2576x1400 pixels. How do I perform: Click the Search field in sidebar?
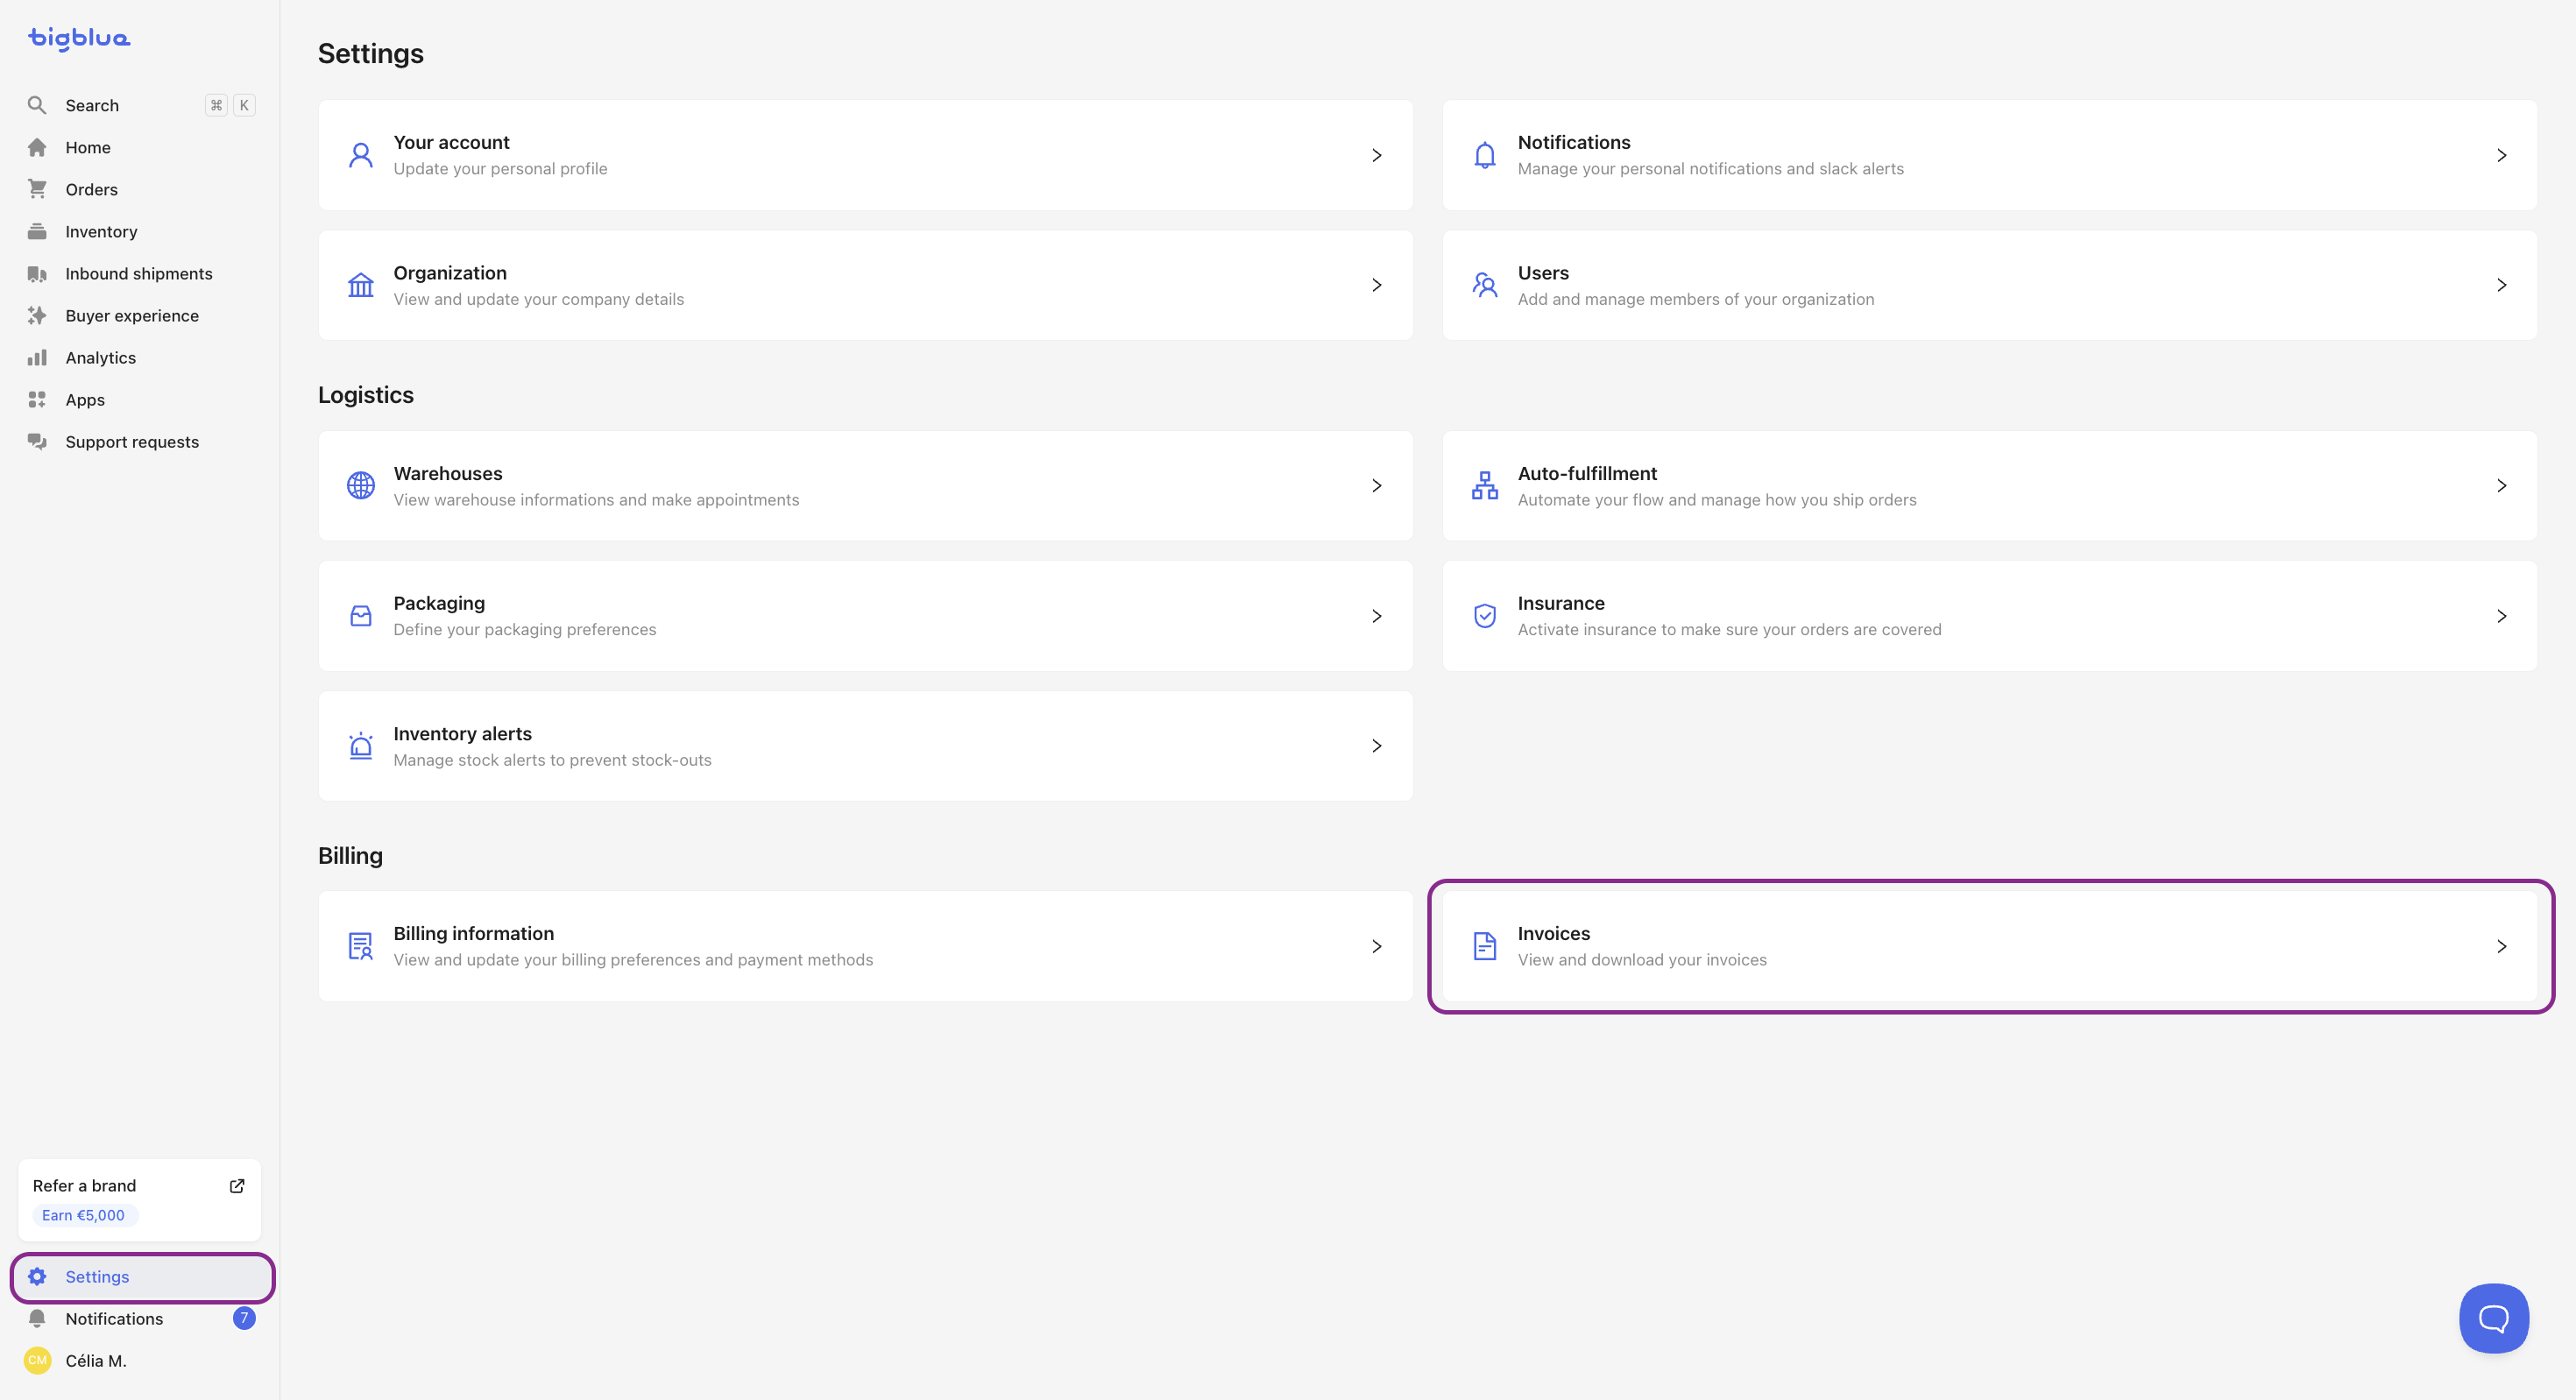pyautogui.click(x=92, y=105)
